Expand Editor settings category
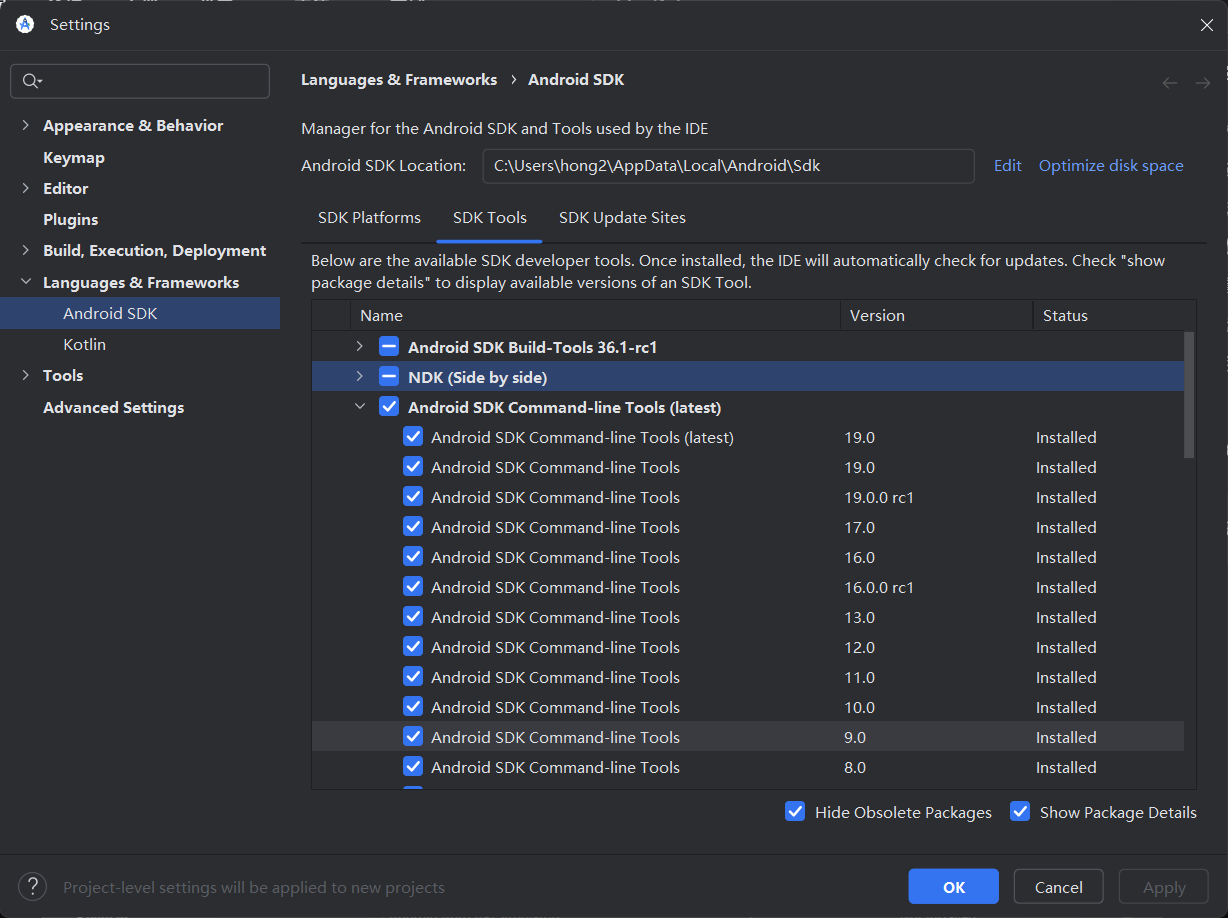1228x918 pixels. tap(25, 188)
